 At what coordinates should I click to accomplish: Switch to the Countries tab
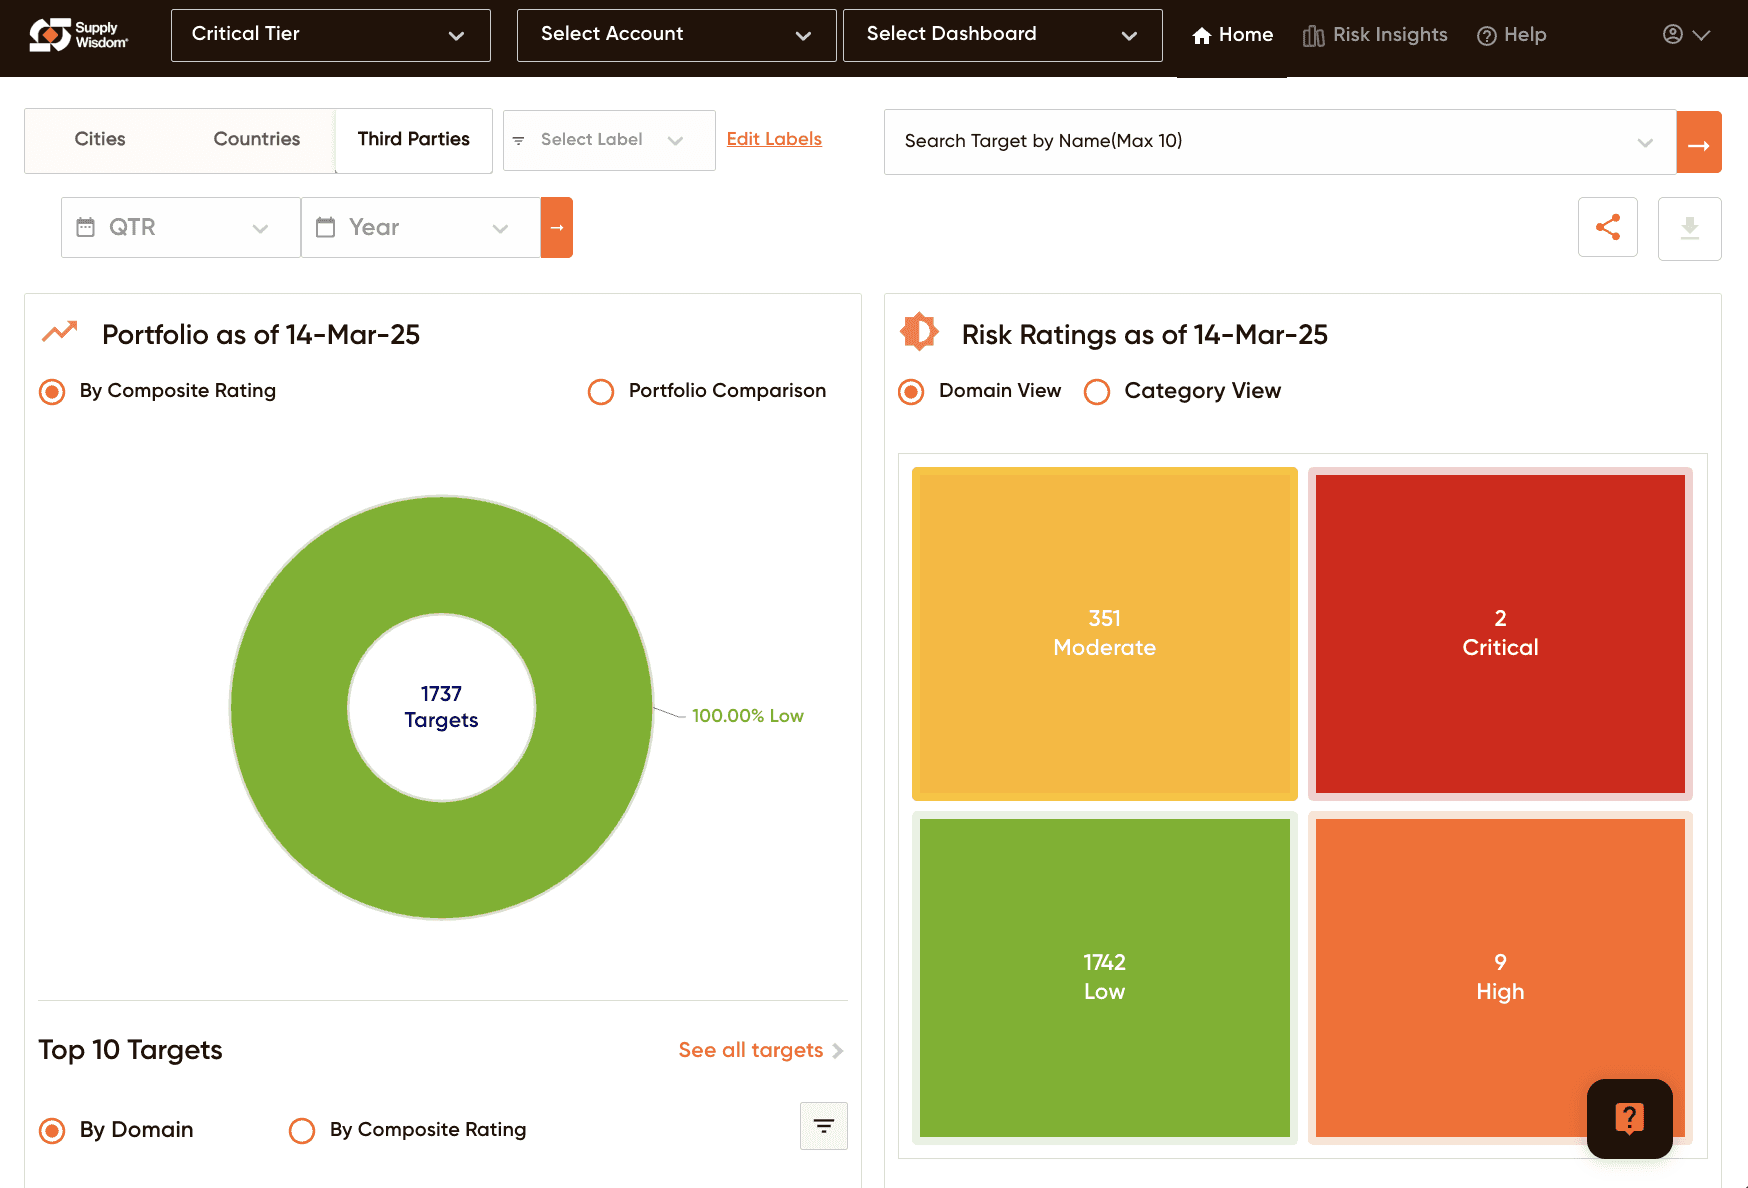pyautogui.click(x=257, y=139)
